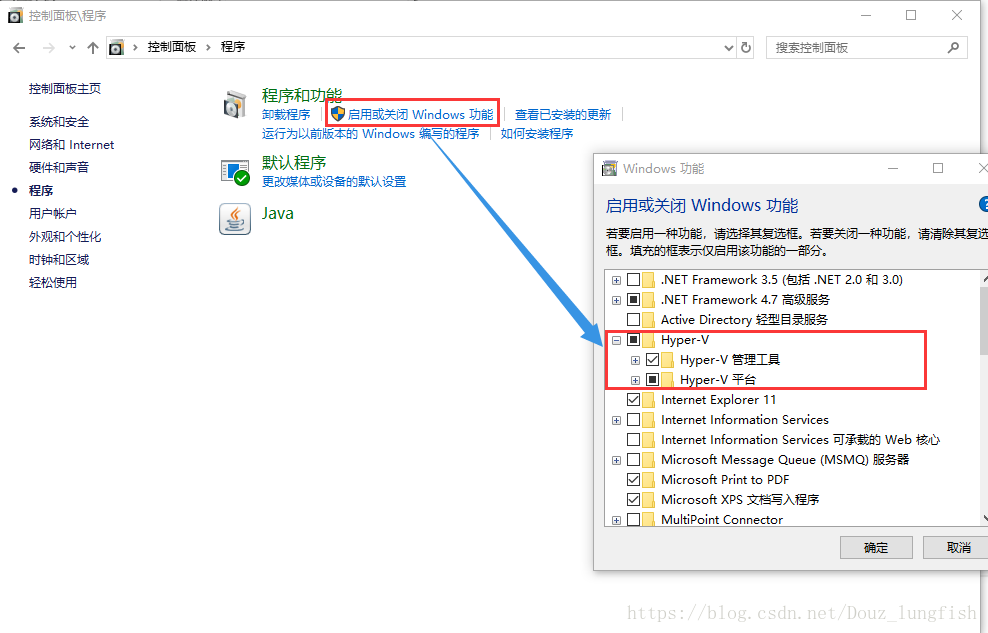Click the Java coffee cup icon

(x=235, y=219)
